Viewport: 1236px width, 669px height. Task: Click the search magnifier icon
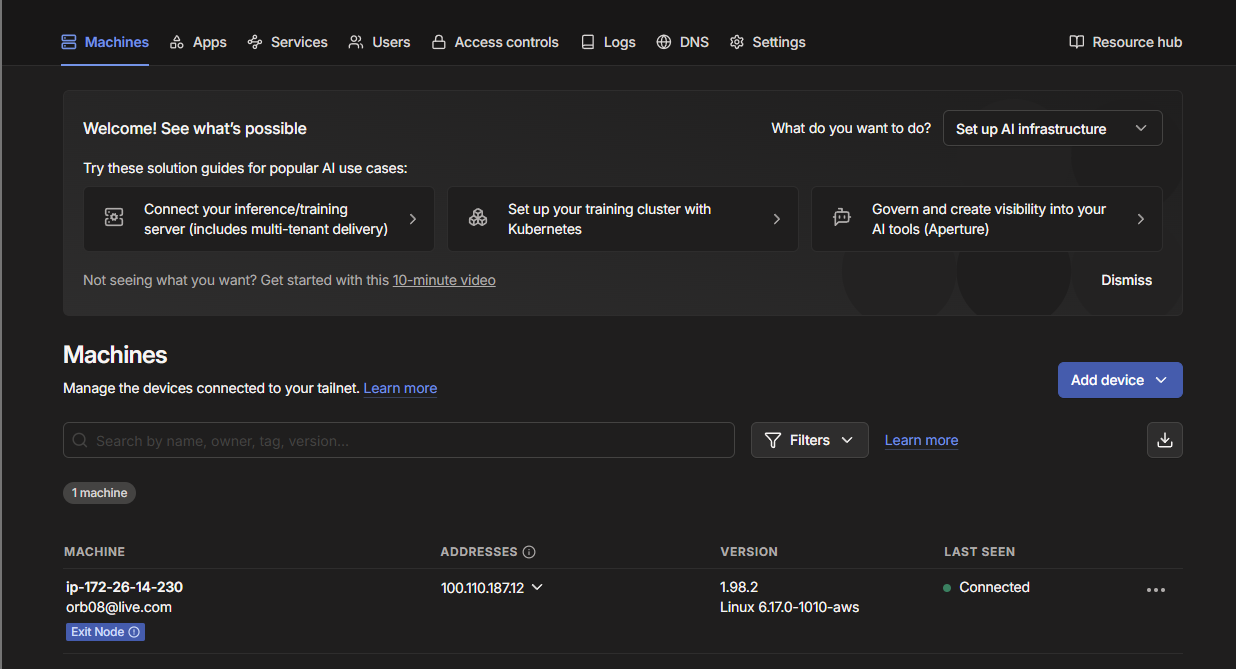pos(80,440)
